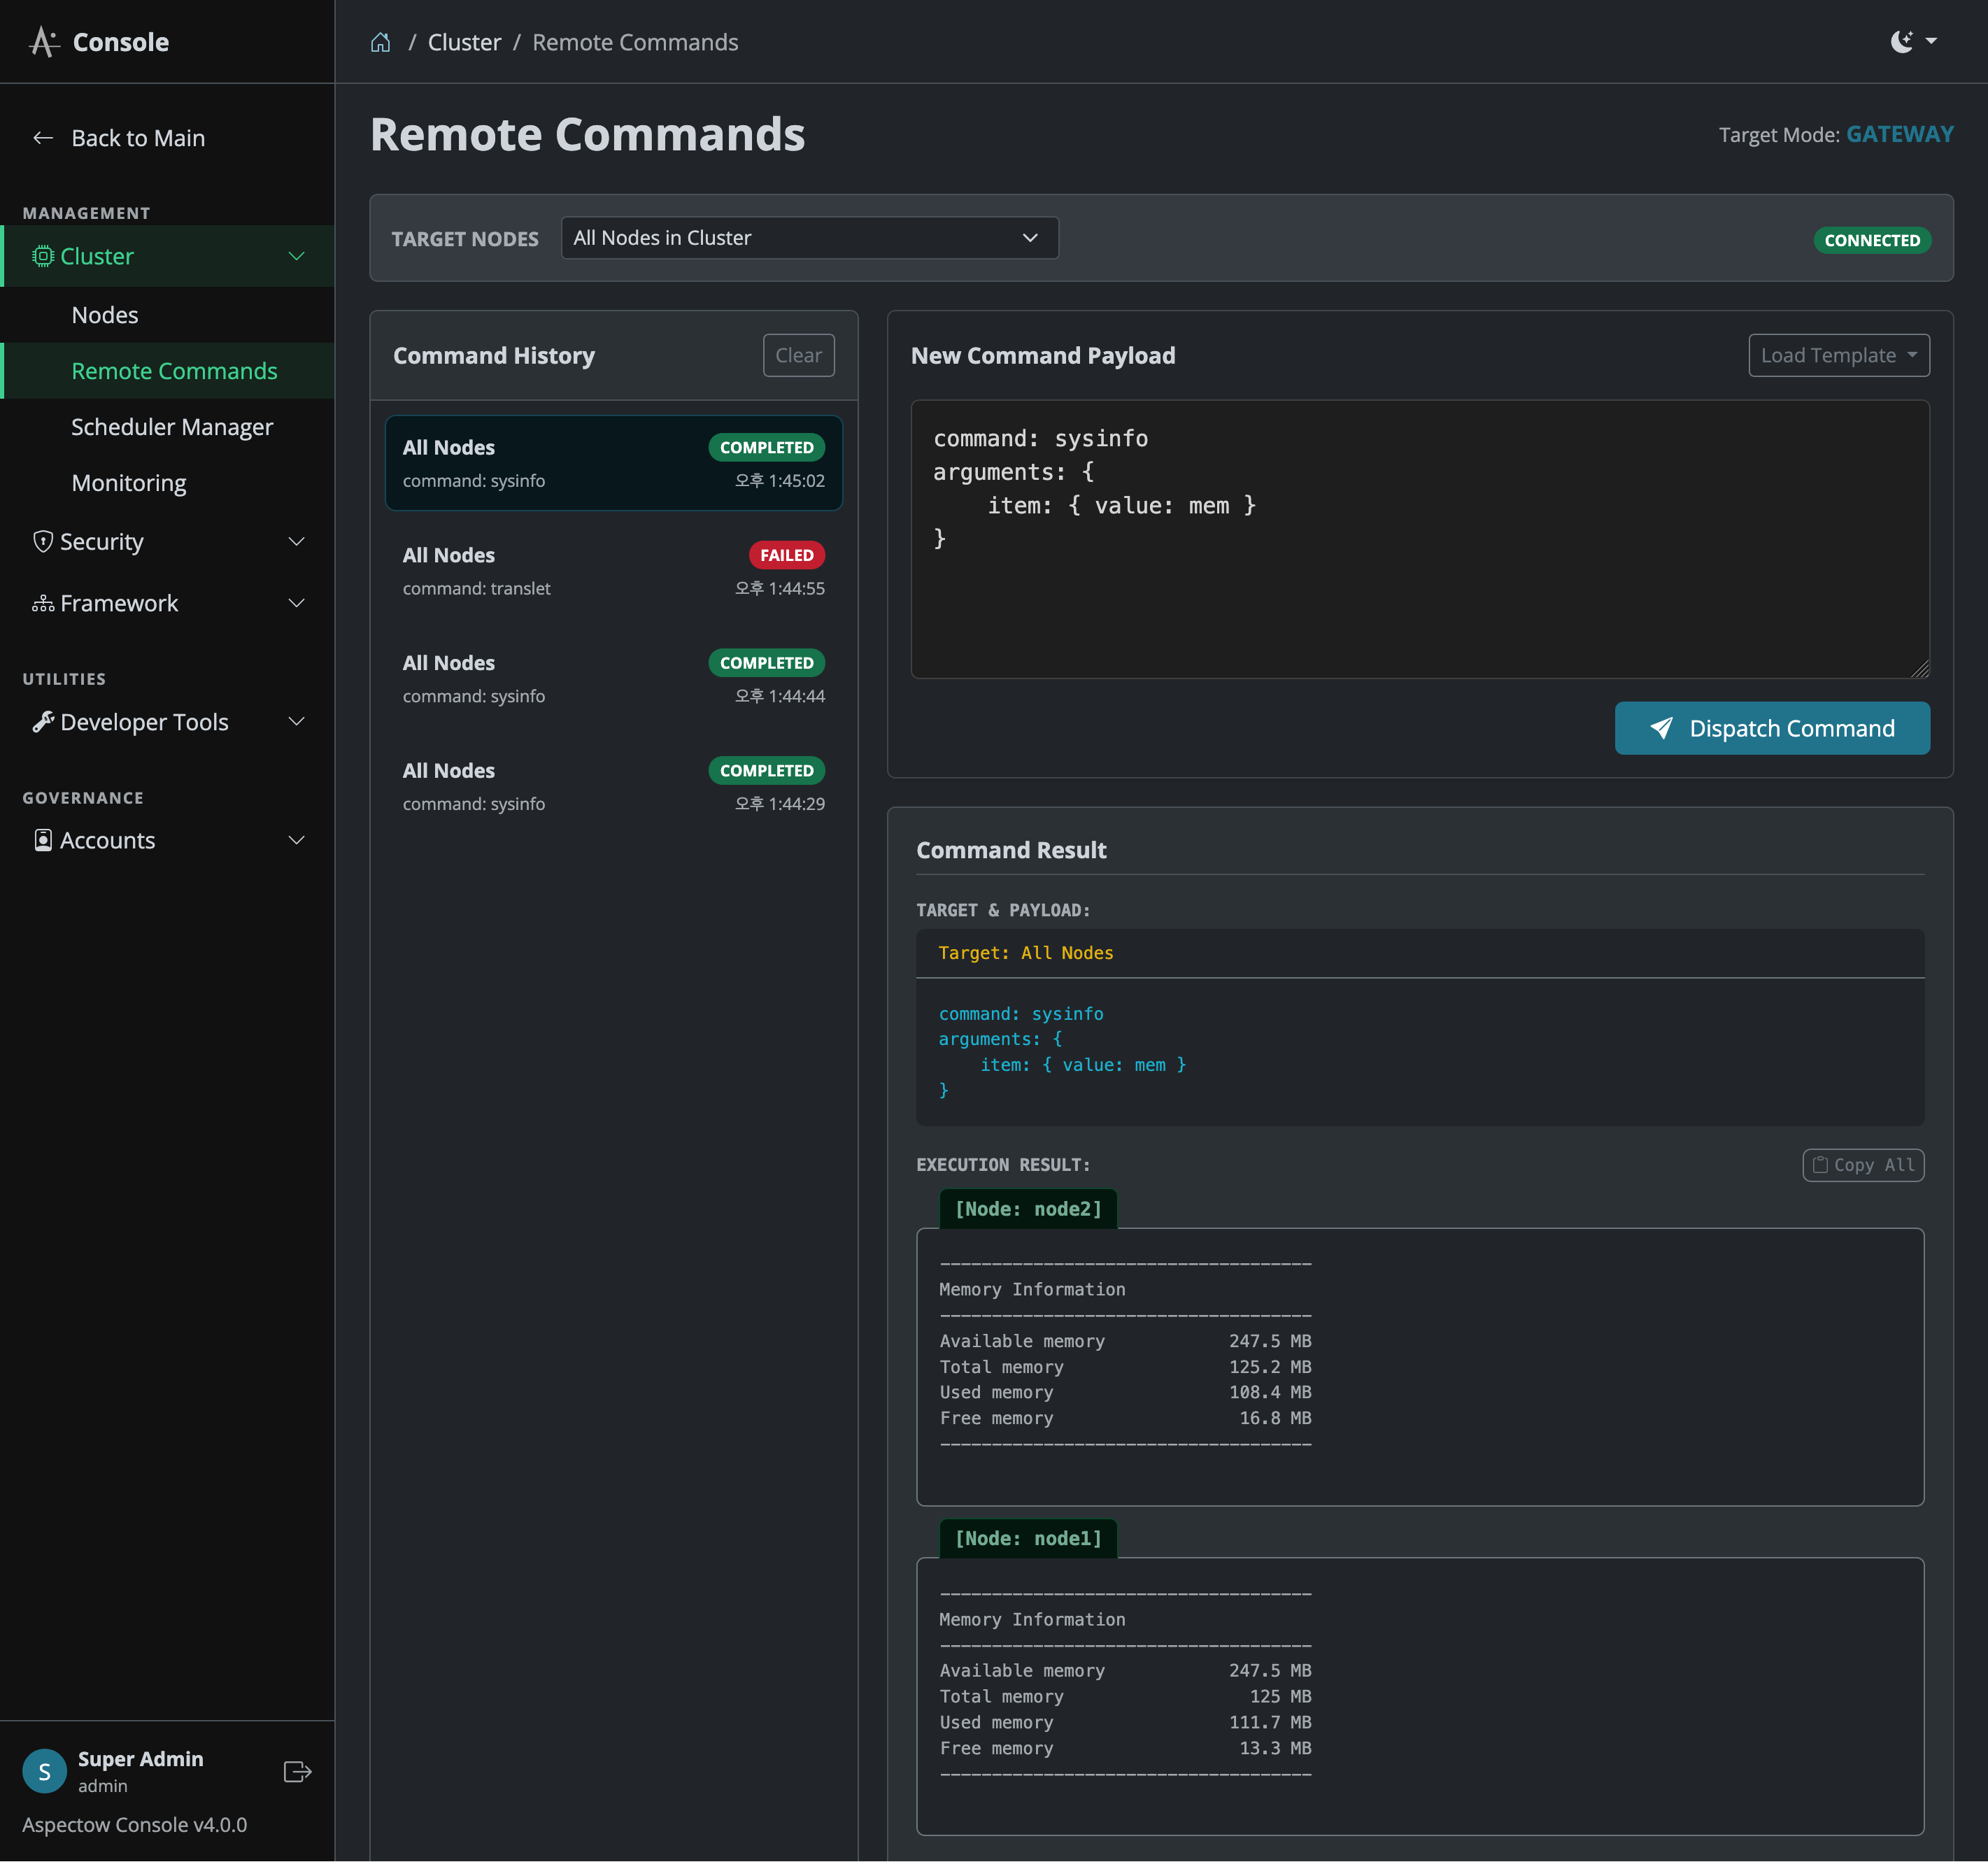Expand the Framework section chevron

coord(297,603)
